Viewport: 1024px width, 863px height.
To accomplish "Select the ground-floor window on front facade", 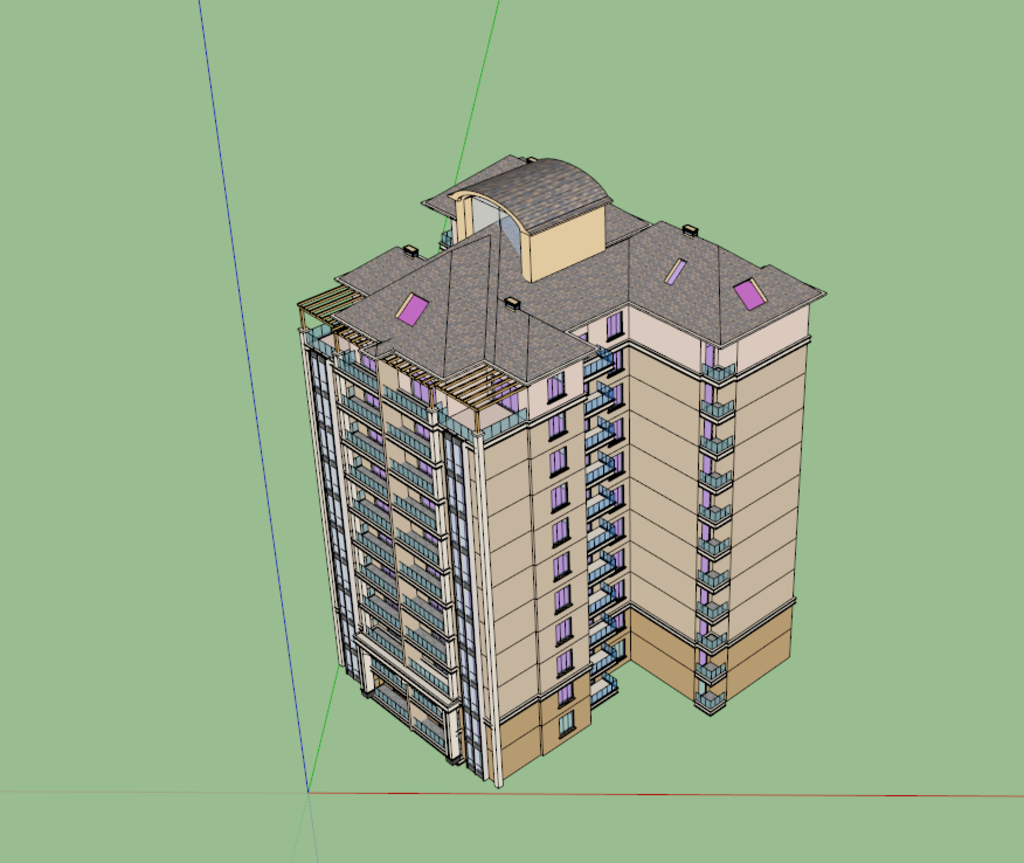I will 566,723.
